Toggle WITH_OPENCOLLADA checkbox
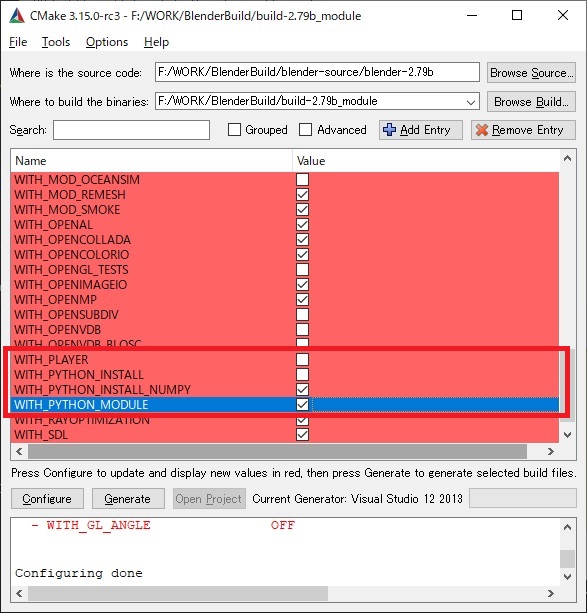The height and width of the screenshot is (613, 587). 302,240
